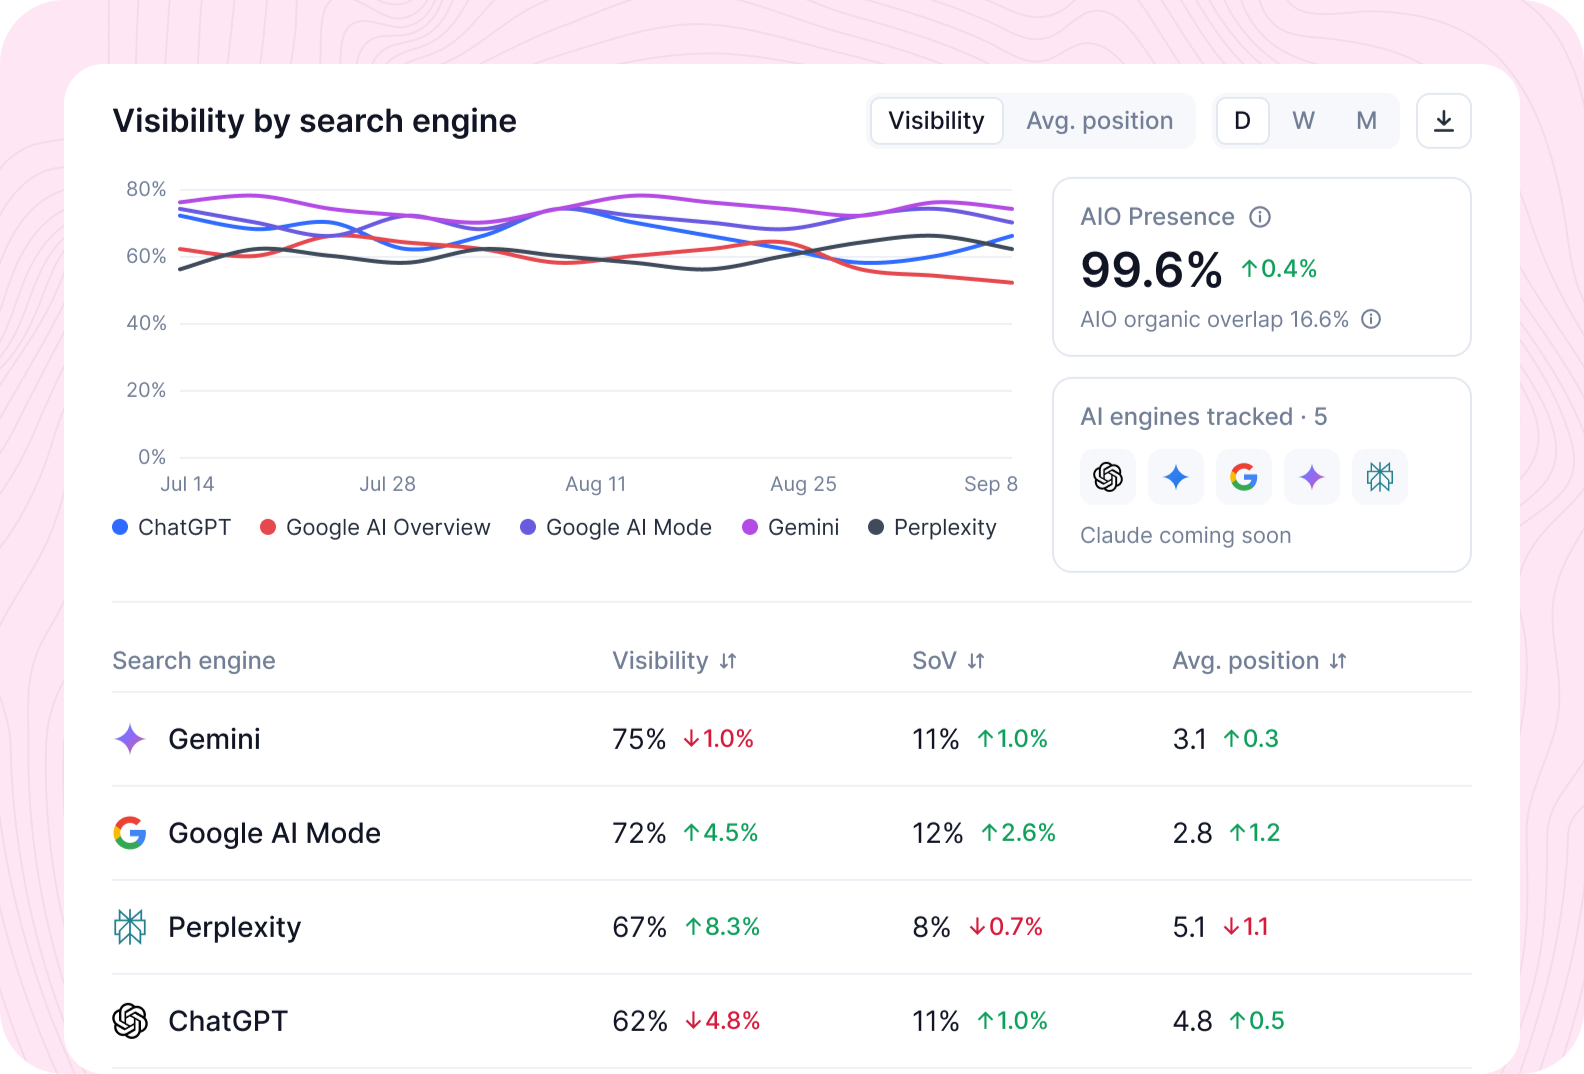
Task: Click the blue Gemini star in engines tracked
Action: point(1176,477)
